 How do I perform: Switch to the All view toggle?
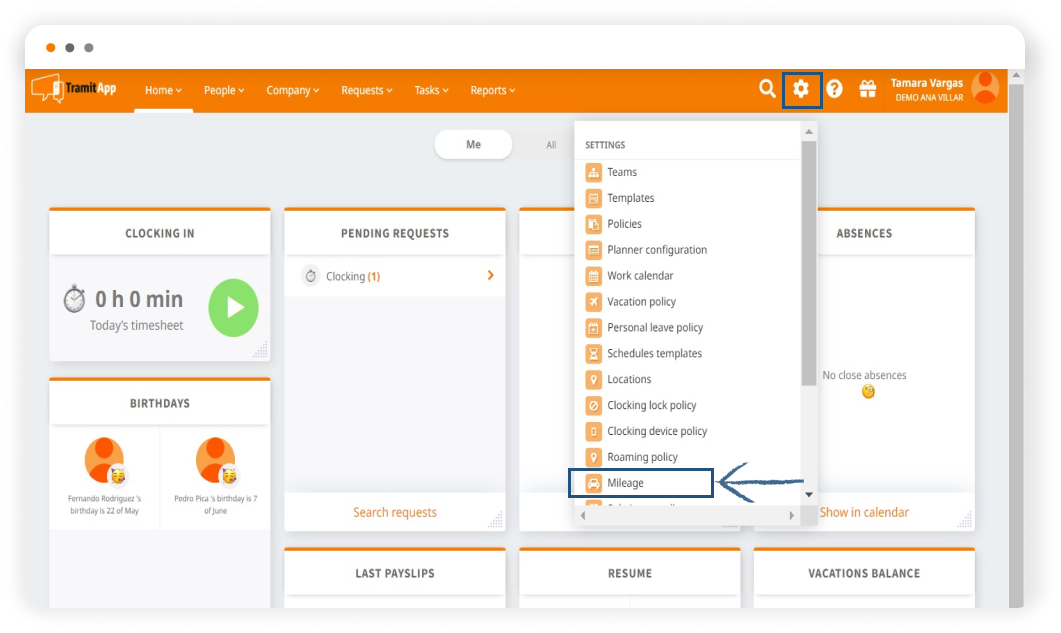coord(550,145)
